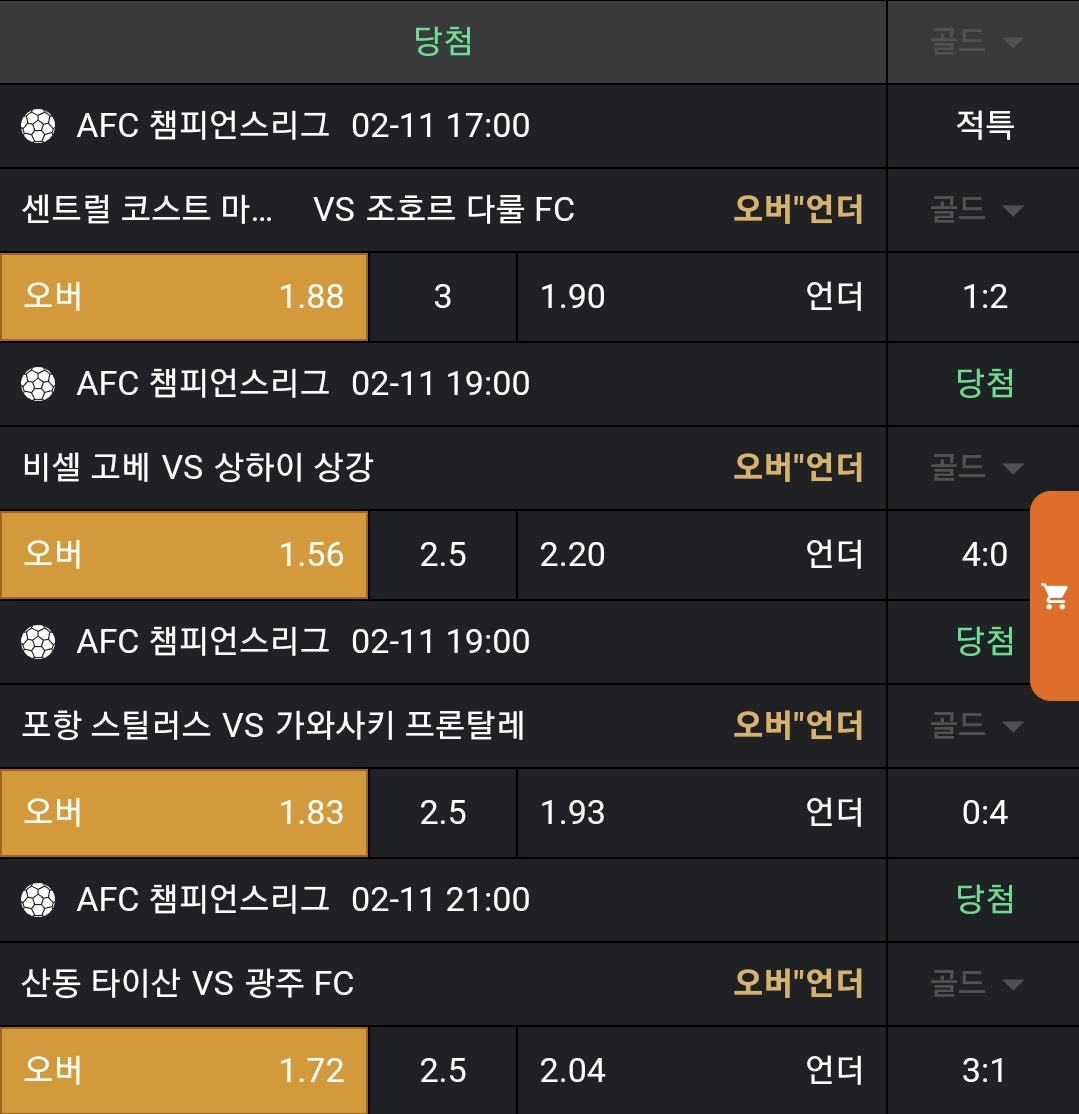
Task: Click the green 당첨 header tab
Action: point(443,42)
